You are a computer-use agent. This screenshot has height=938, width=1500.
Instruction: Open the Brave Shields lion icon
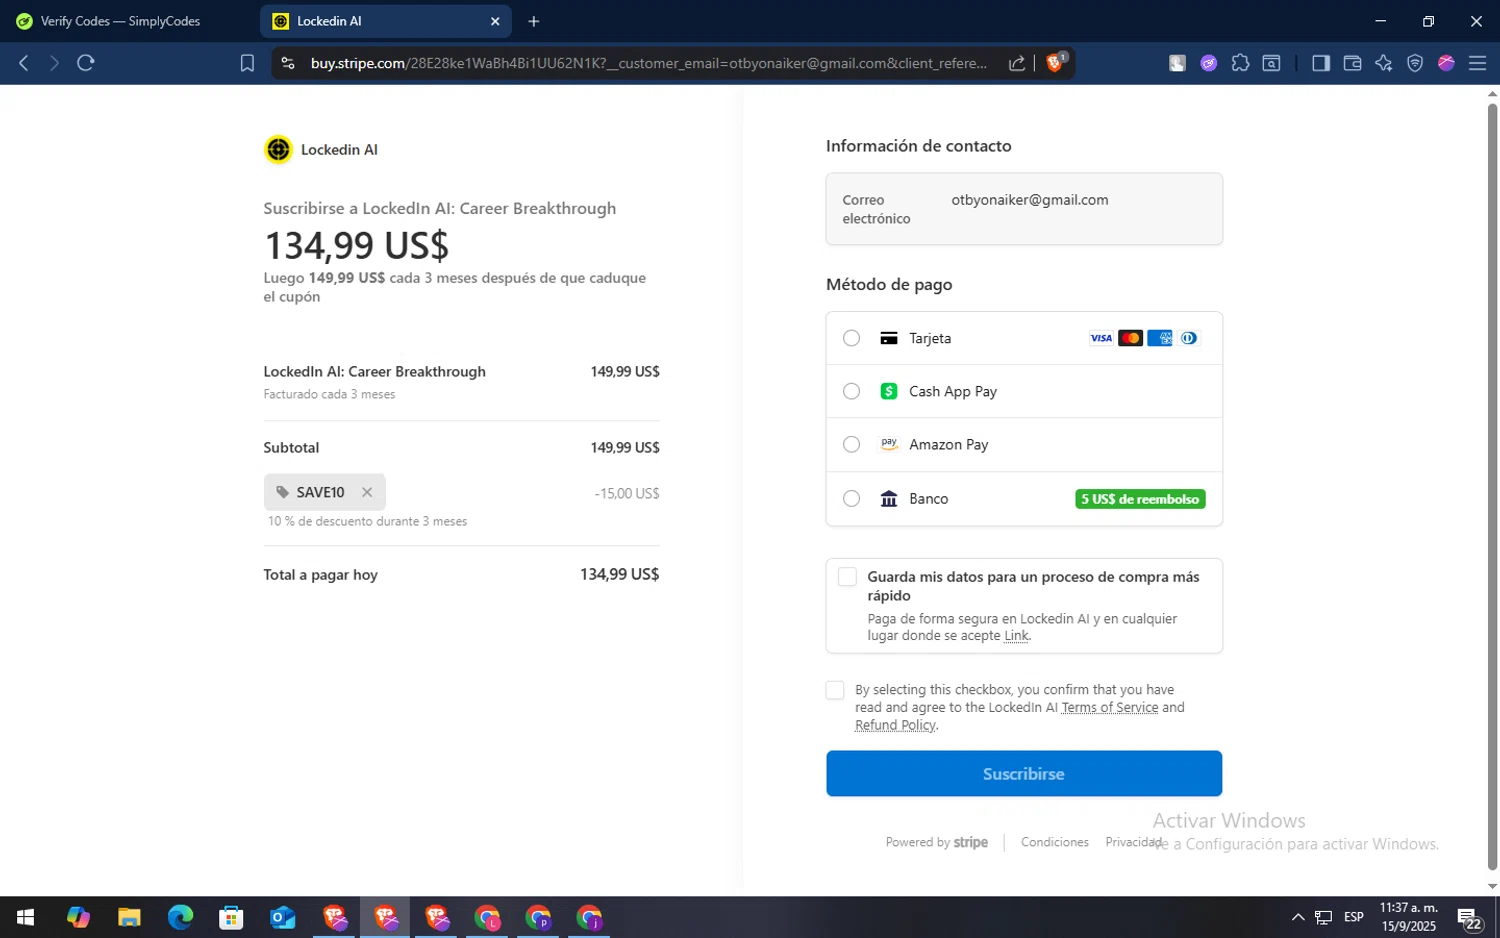(x=1055, y=62)
